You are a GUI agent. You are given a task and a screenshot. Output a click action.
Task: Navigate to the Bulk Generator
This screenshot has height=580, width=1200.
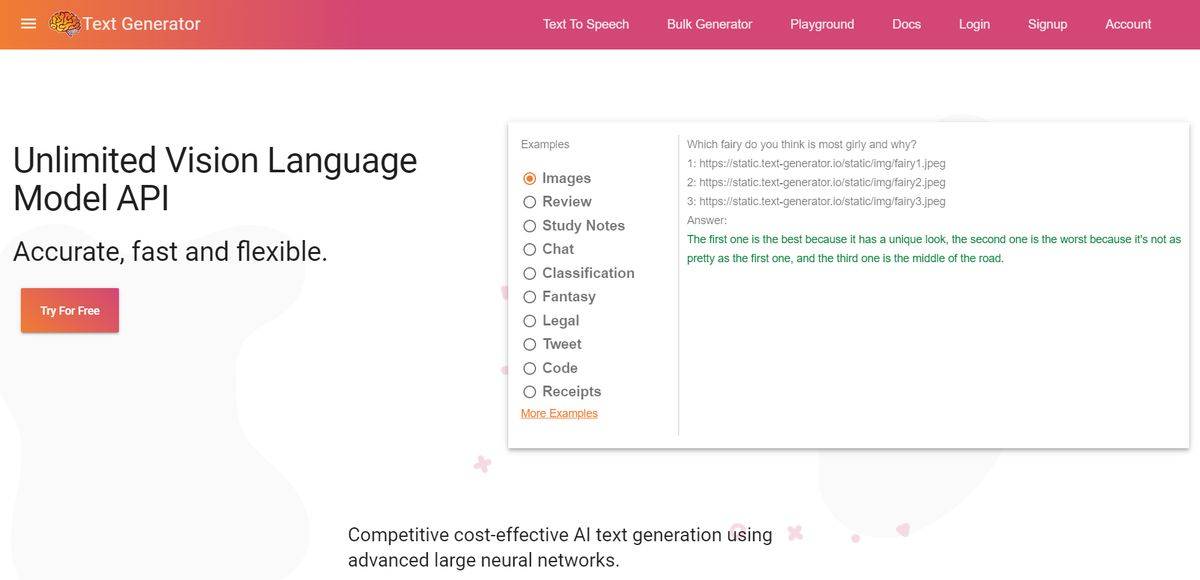click(709, 23)
